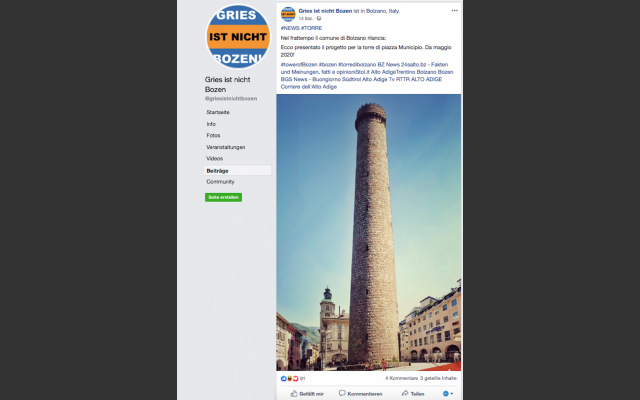This screenshot has height=400, width=640.
Task: Click the love reaction icon under the photo
Action: 296,379
